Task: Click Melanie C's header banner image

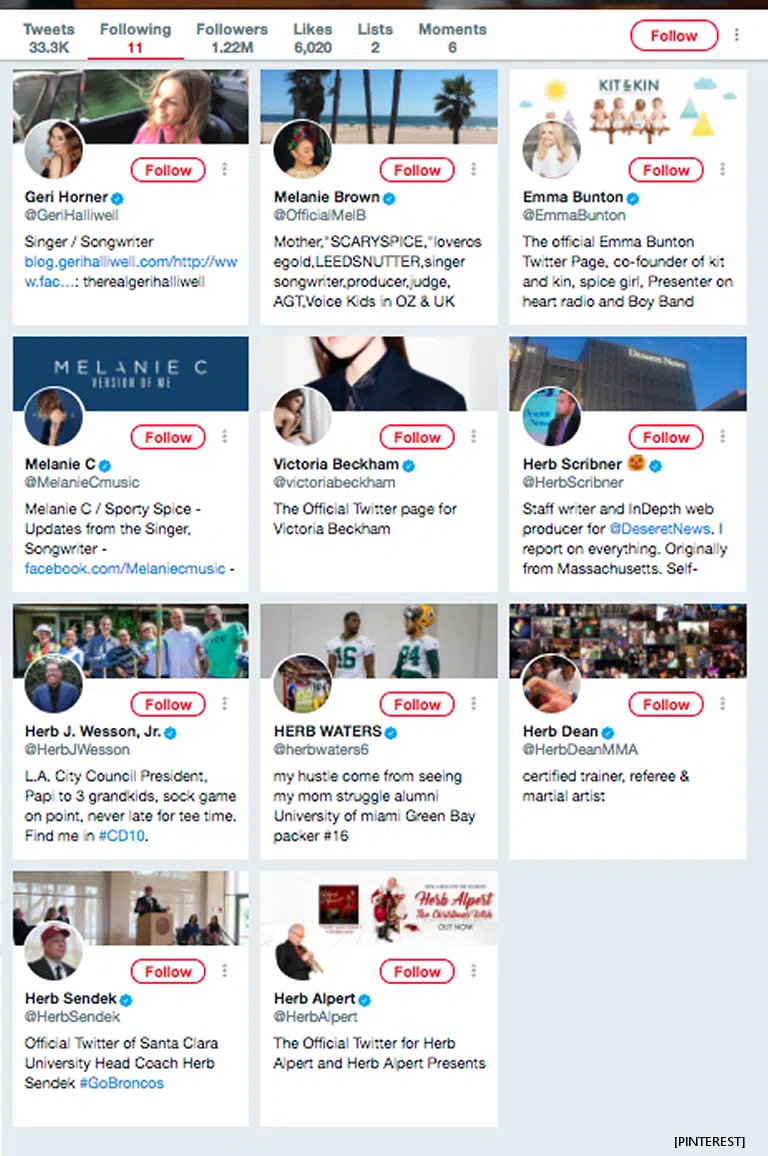Action: coord(131,373)
